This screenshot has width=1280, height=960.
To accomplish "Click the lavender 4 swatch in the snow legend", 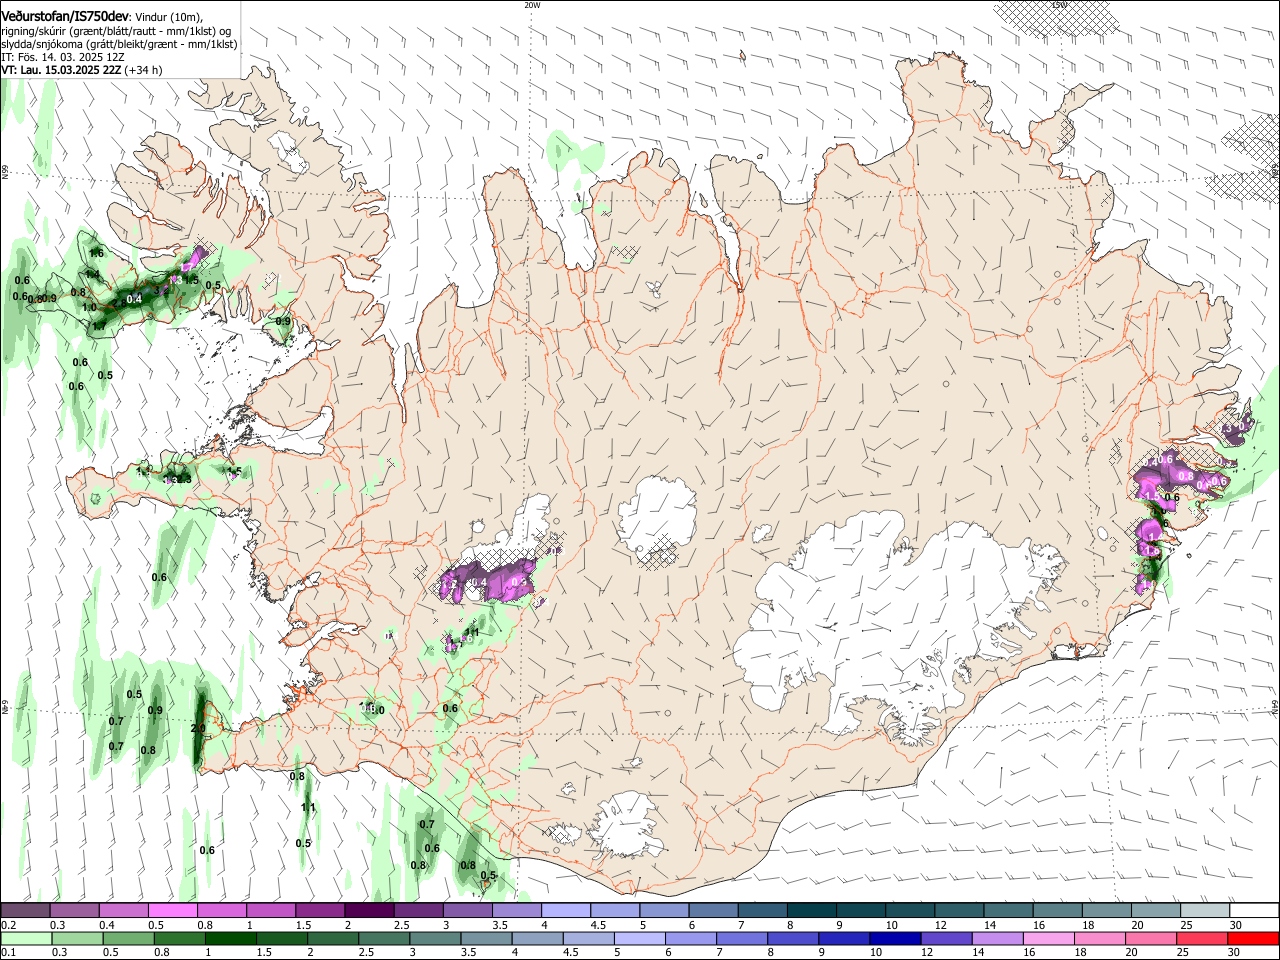I will tap(565, 910).
